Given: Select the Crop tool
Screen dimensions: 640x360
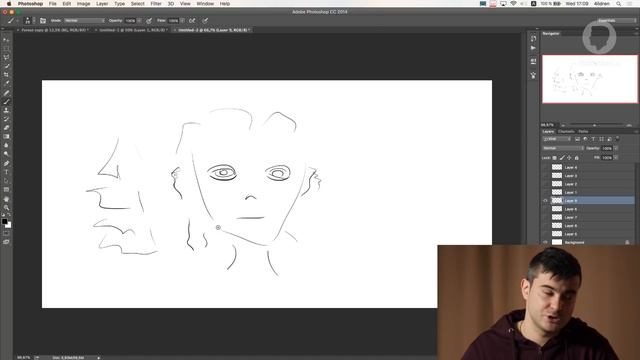Looking at the screenshot, I should pos(6,75).
